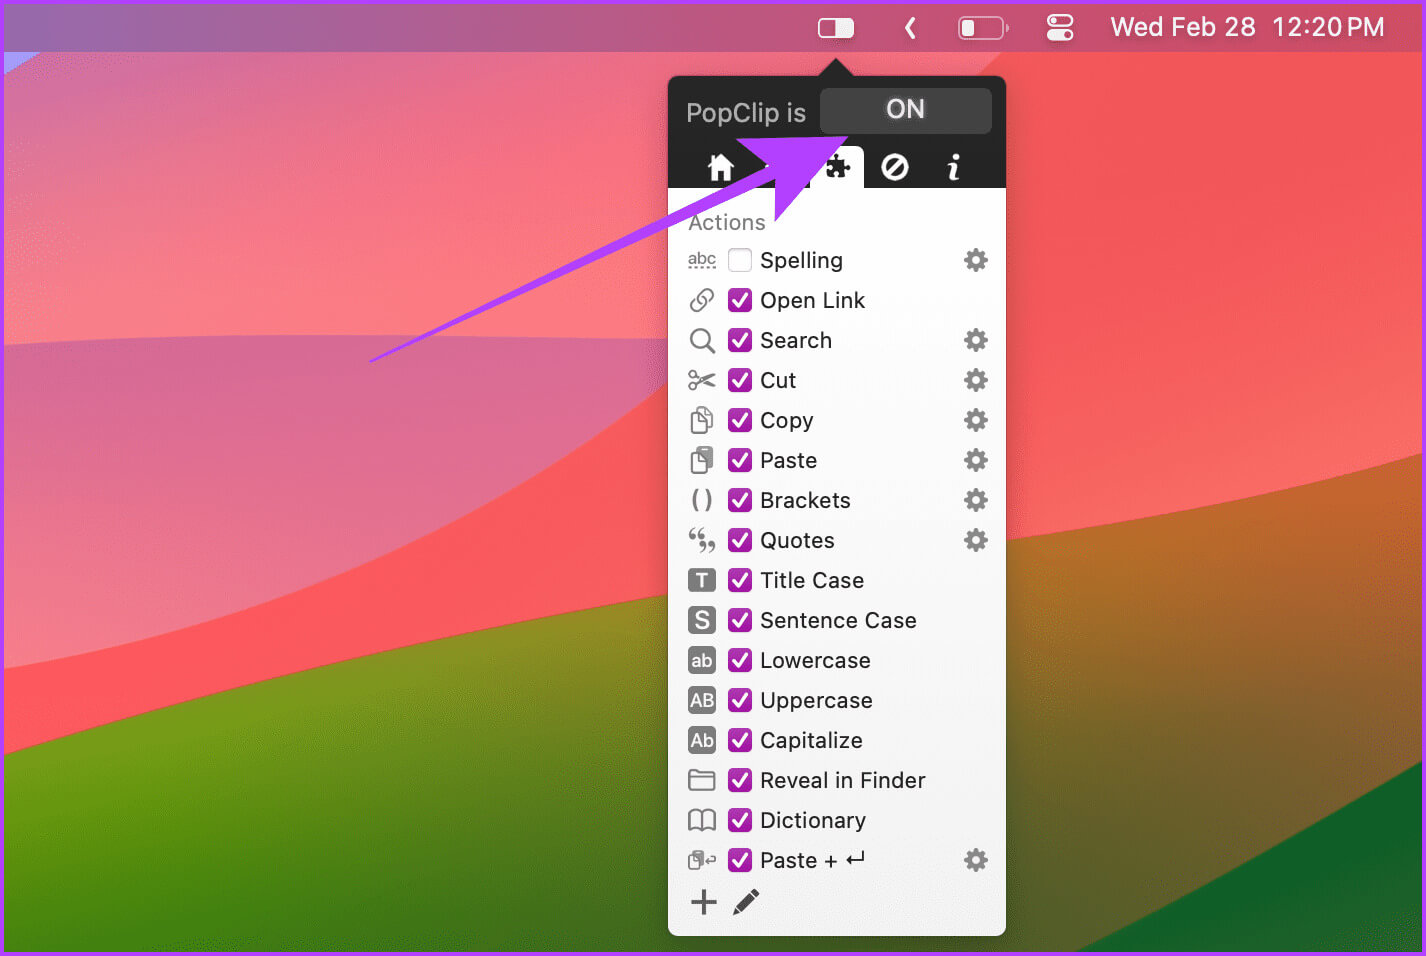Viewport: 1426px width, 956px height.
Task: Click the Ab Capitalize icon
Action: tap(702, 740)
